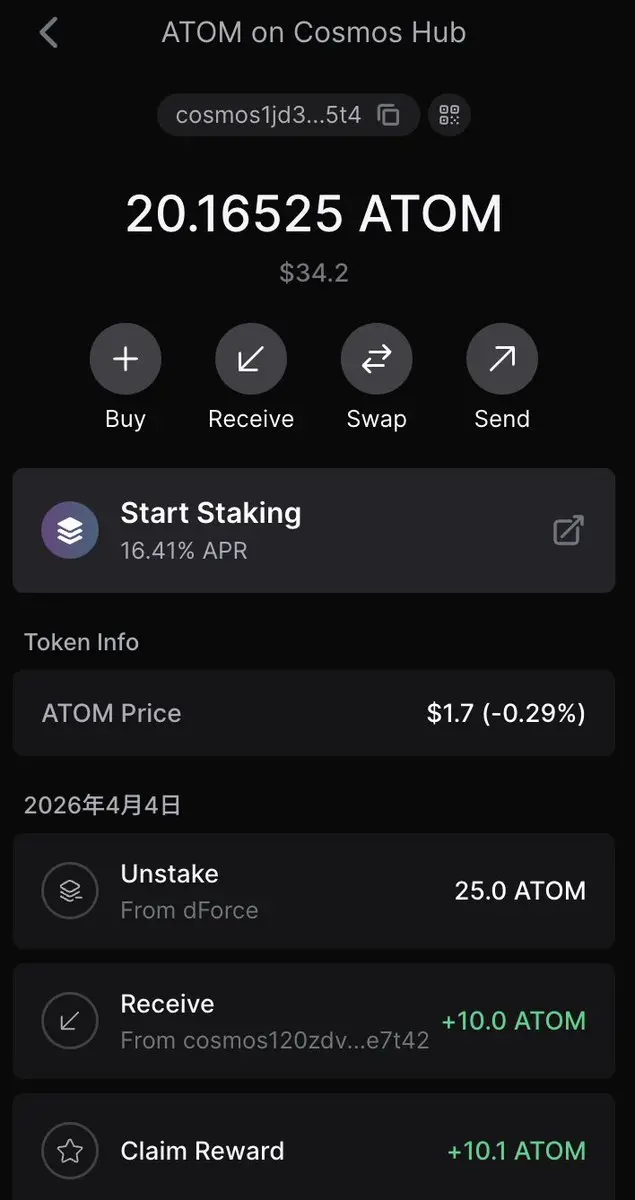Go back using the top-left arrow

[49, 33]
